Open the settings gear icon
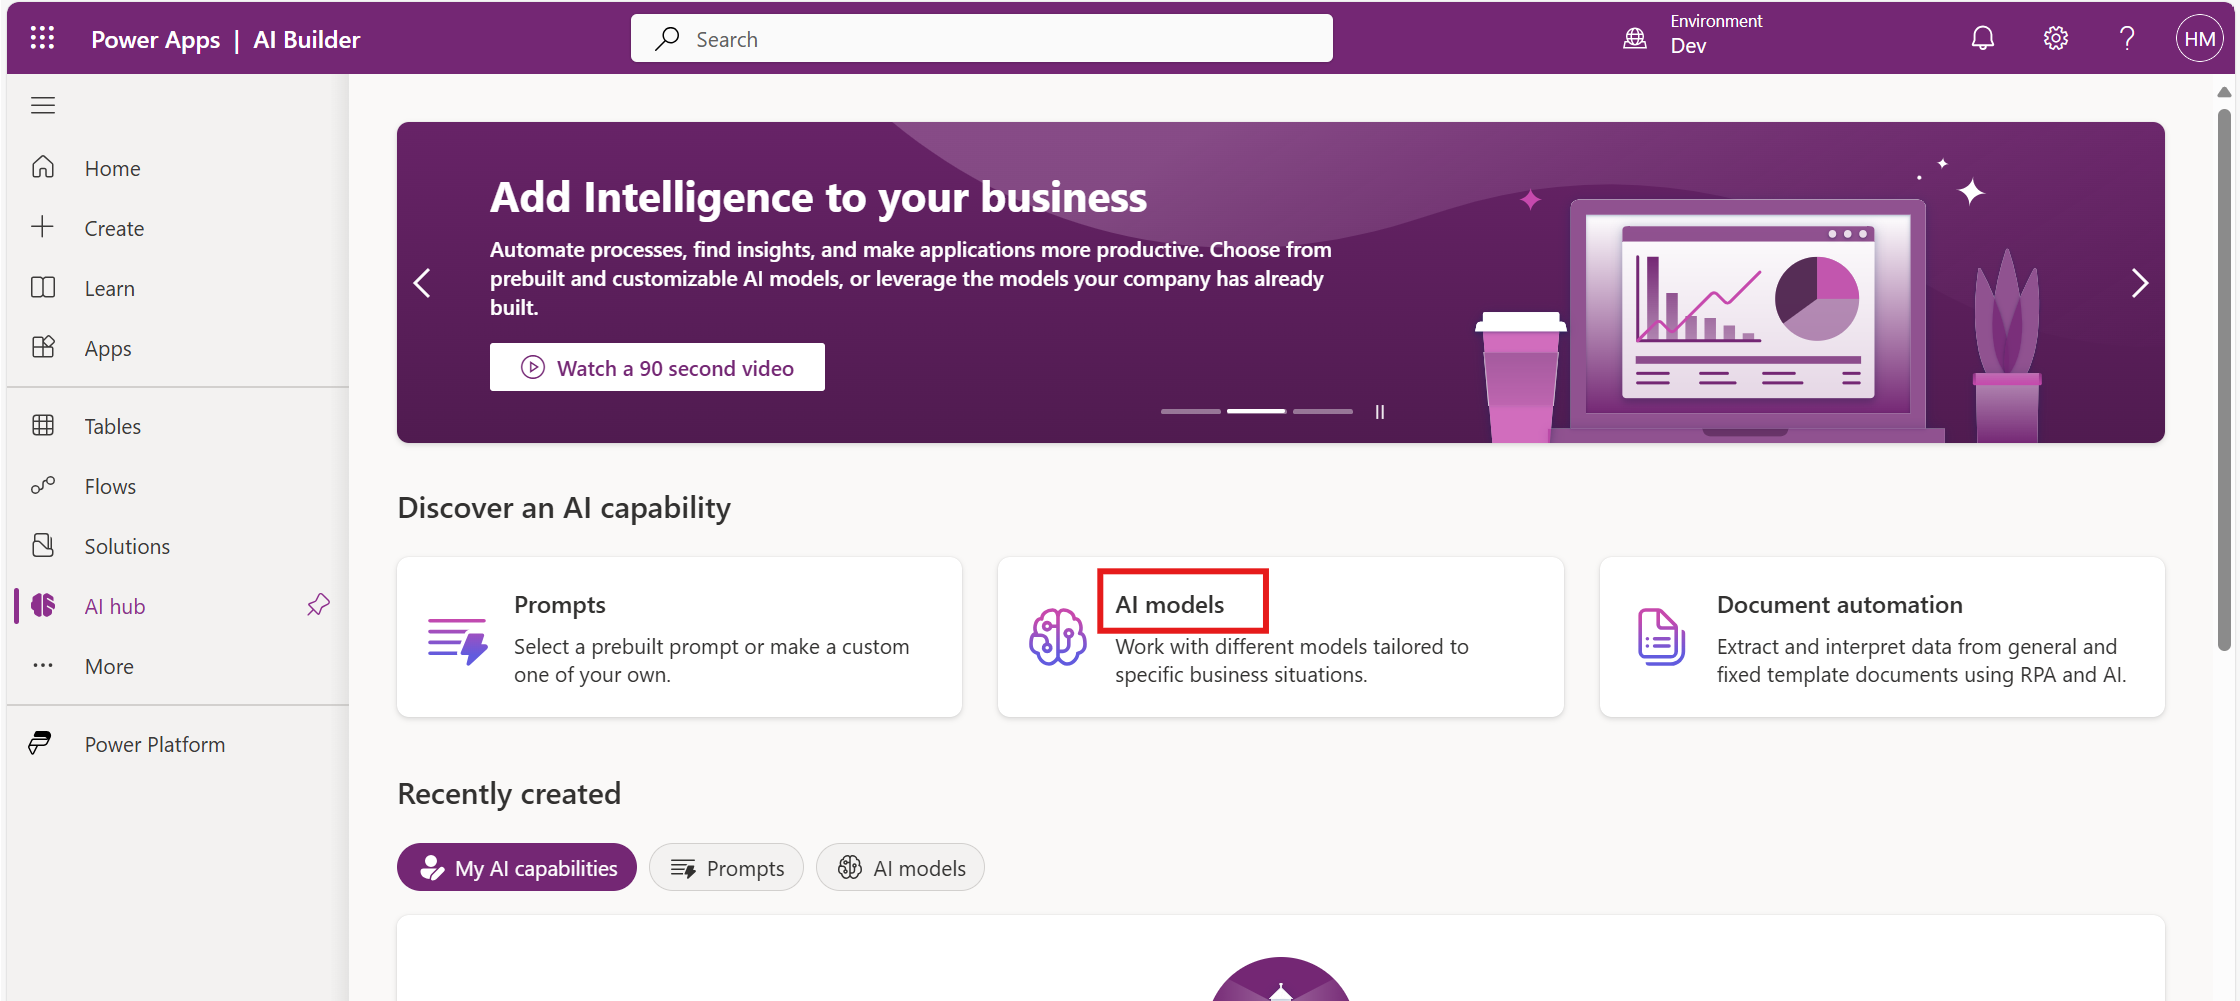 point(2055,39)
